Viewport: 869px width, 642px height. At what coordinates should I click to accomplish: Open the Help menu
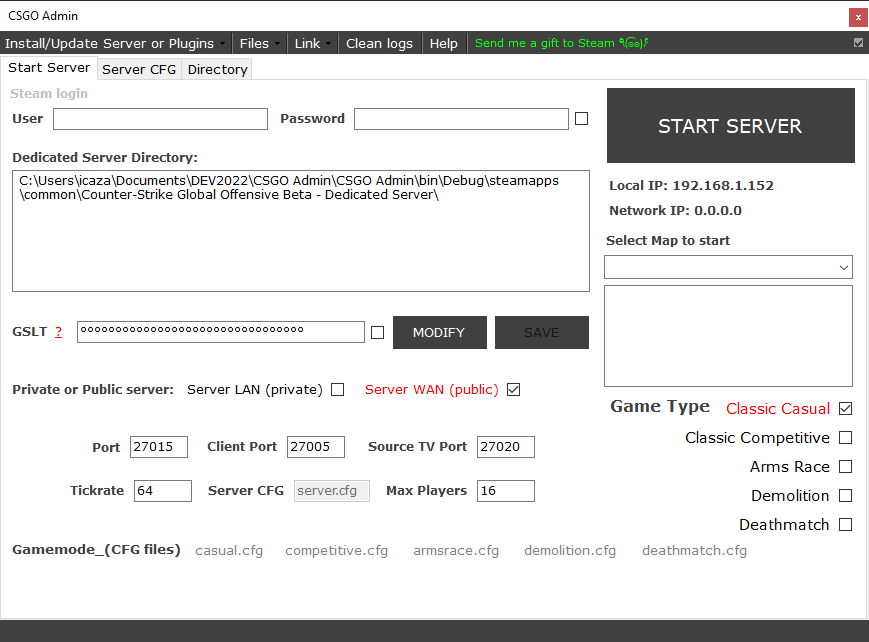pos(443,43)
